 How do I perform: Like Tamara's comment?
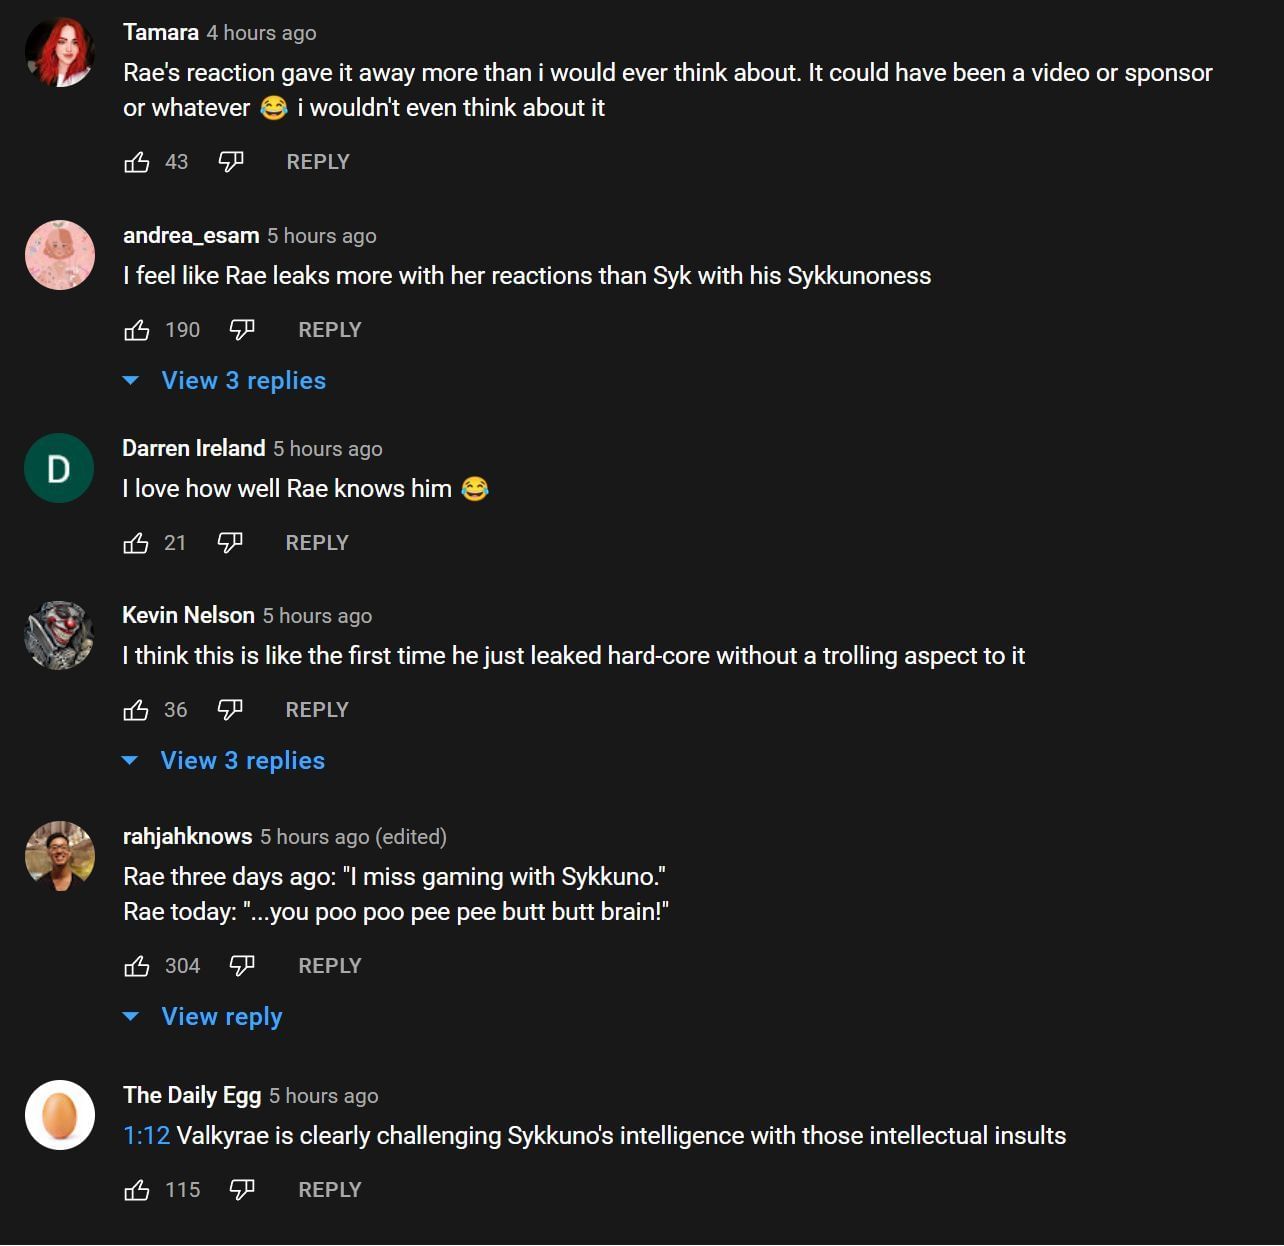(137, 162)
